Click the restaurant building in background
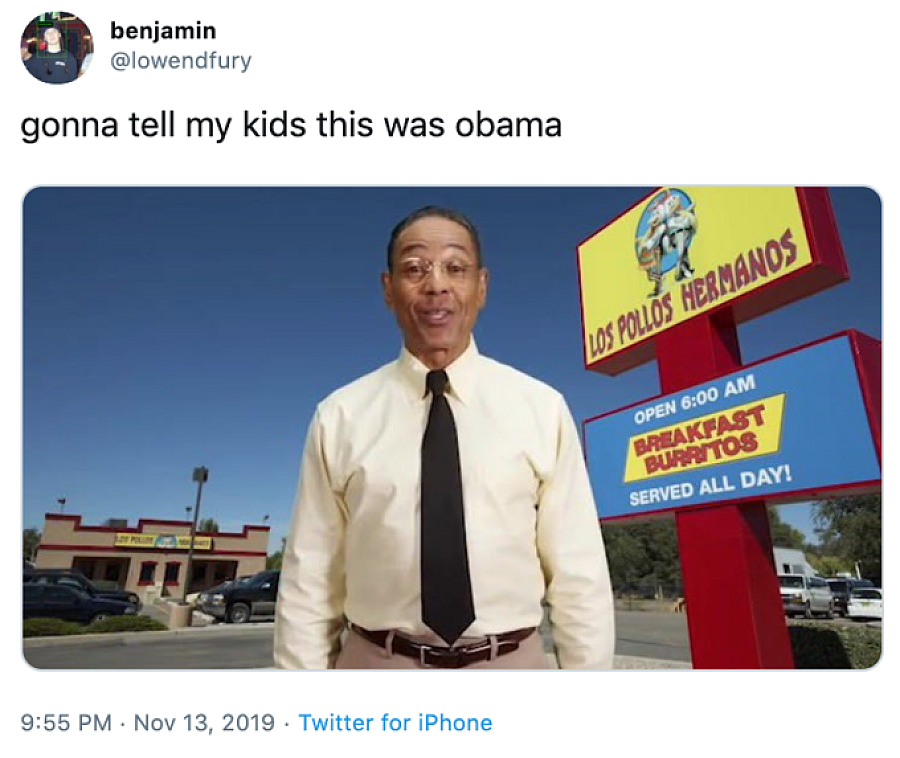Image resolution: width=900 pixels, height=758 pixels. tap(154, 554)
